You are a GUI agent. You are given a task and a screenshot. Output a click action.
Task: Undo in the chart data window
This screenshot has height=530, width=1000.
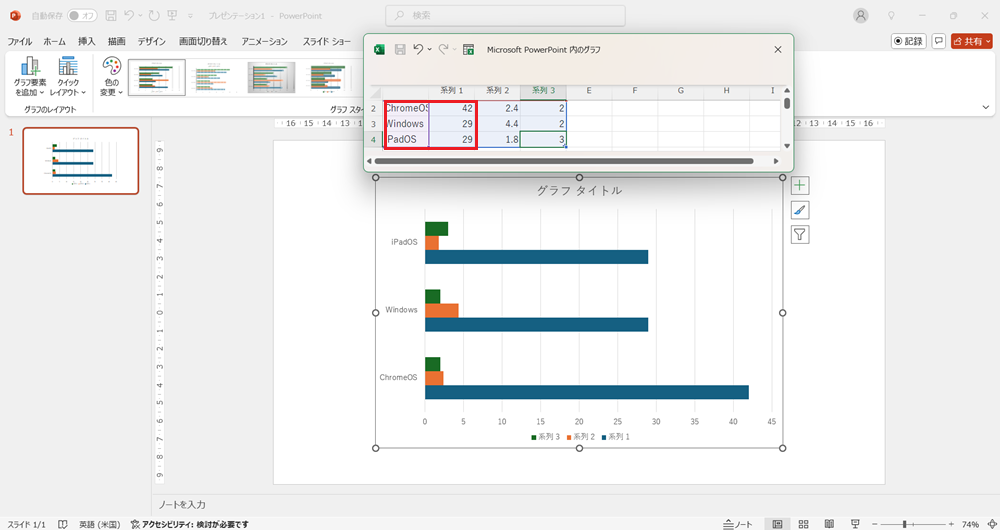(418, 49)
